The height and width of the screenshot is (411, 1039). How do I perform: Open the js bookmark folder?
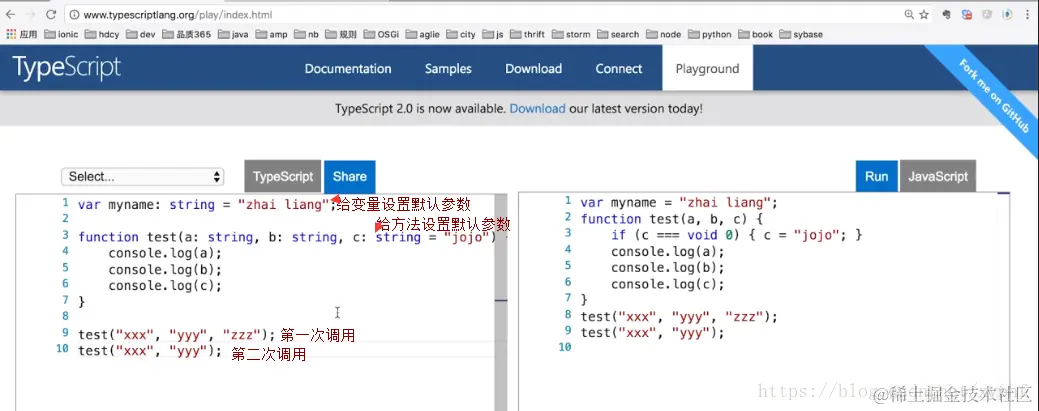493,34
